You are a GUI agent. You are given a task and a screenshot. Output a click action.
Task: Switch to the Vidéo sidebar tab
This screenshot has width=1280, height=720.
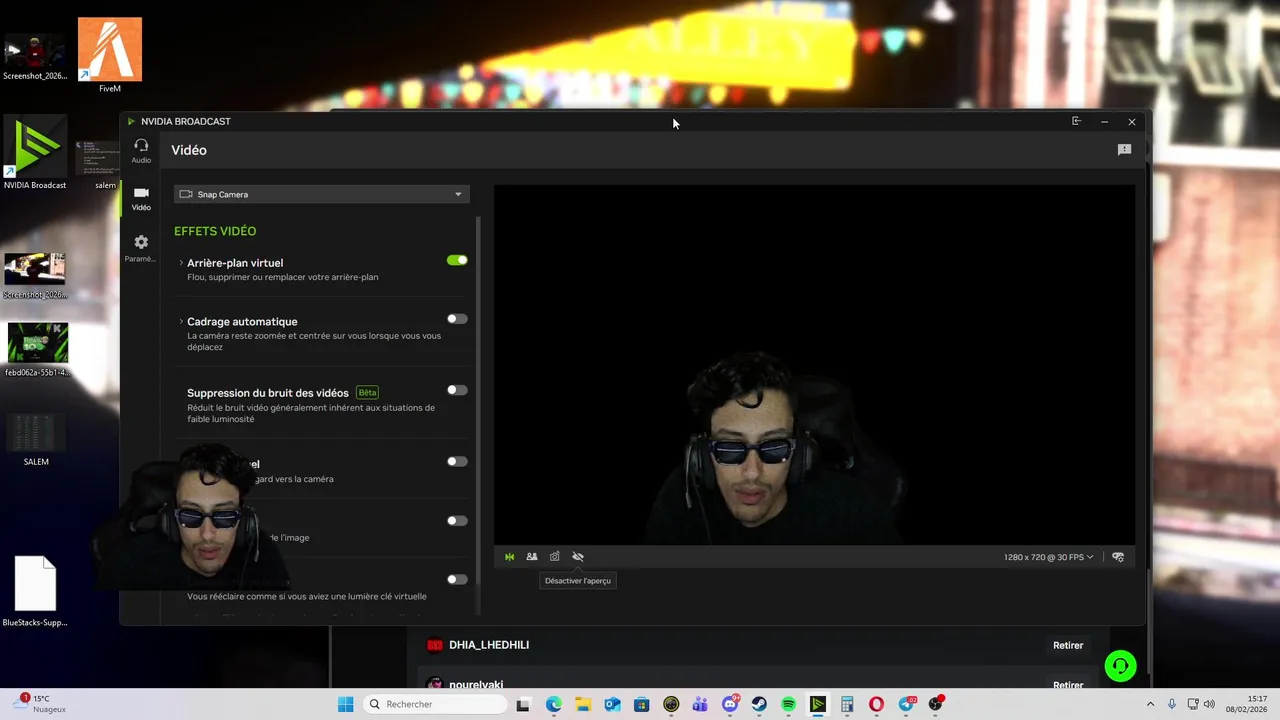pyautogui.click(x=141, y=198)
